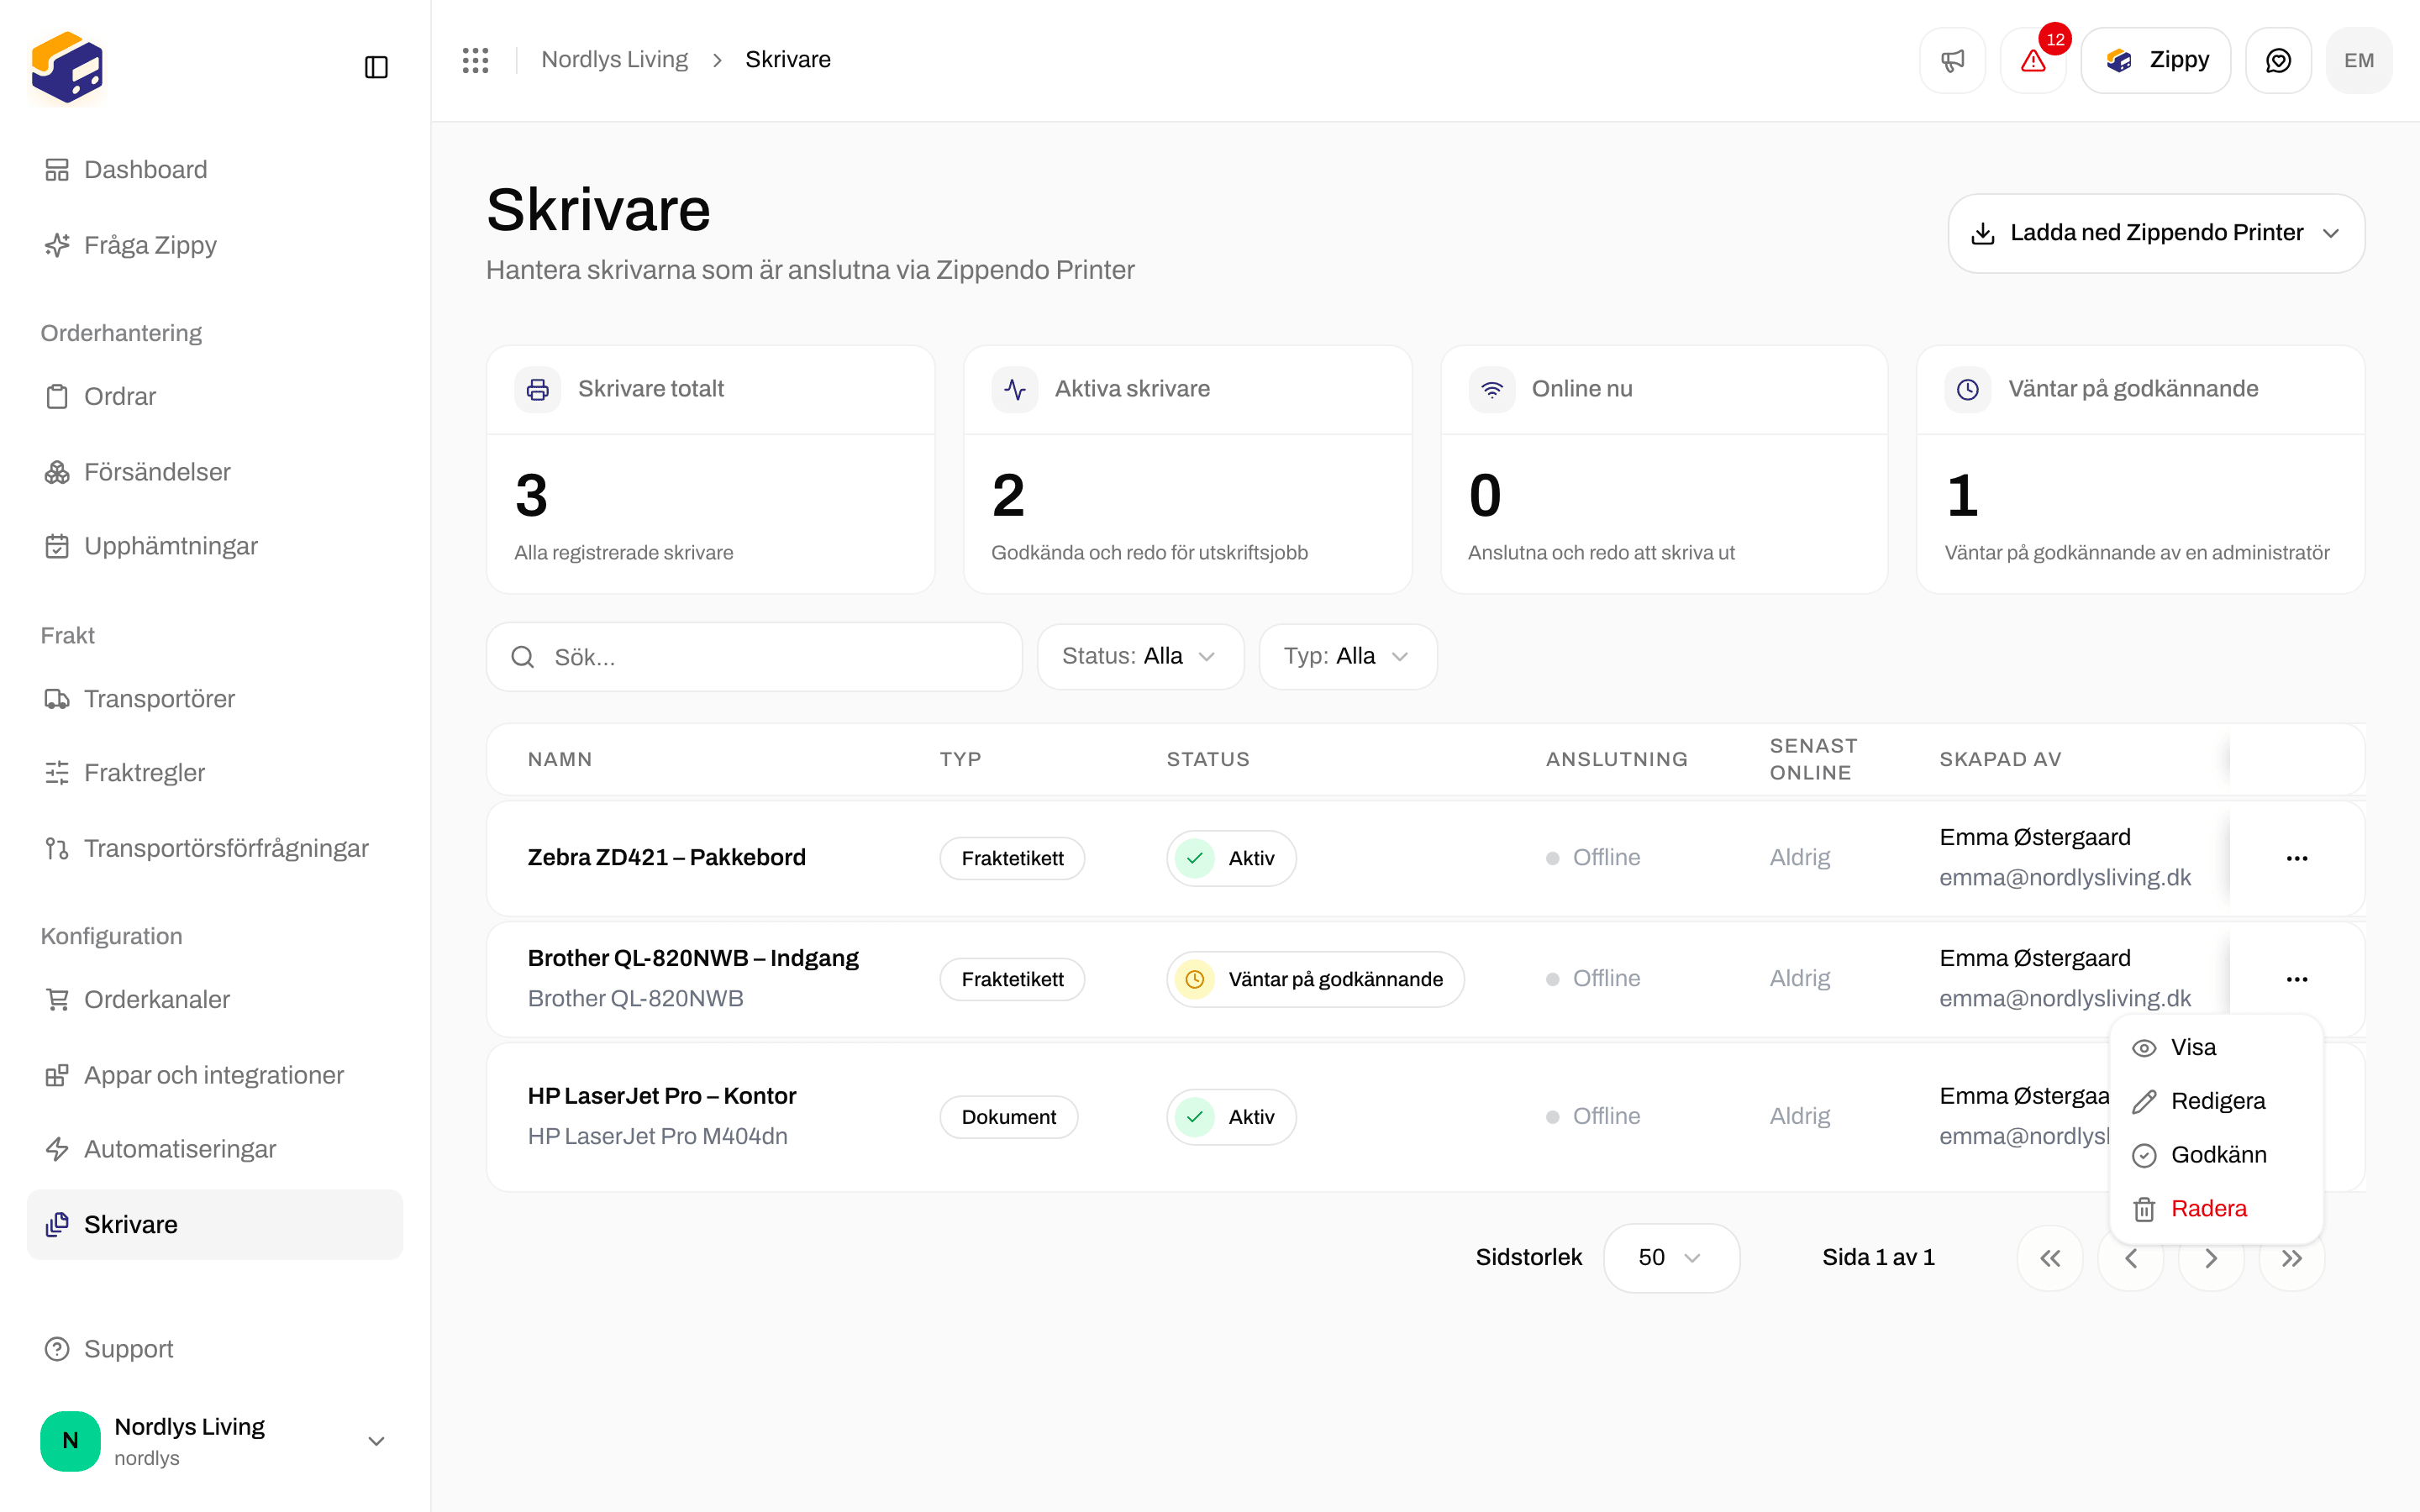
Task: Expand Ladda ned Zippendo Printer dropdown
Action: click(2156, 233)
